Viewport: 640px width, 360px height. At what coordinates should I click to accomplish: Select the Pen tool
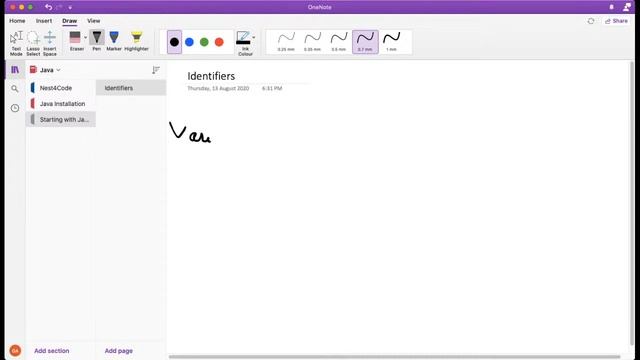[97, 41]
